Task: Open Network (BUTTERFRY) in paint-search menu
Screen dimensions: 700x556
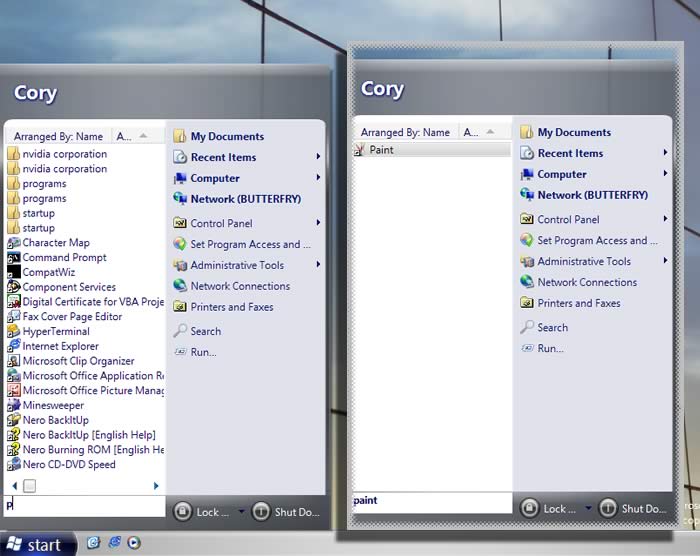Action: tap(584, 195)
